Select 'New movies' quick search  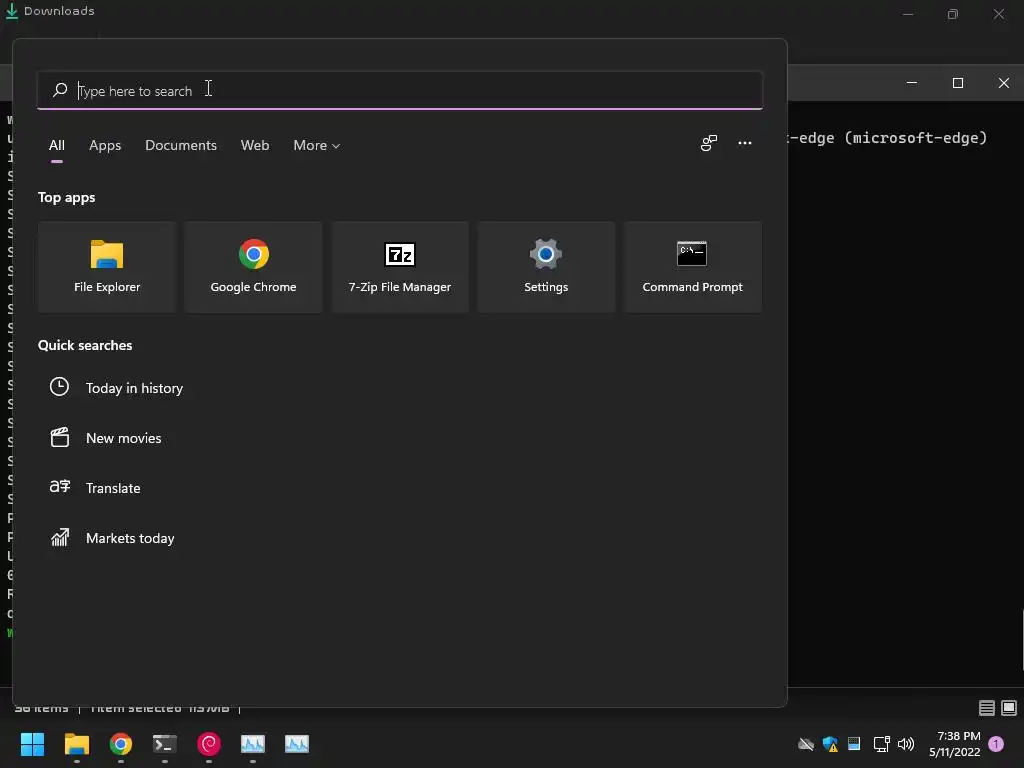(123, 438)
